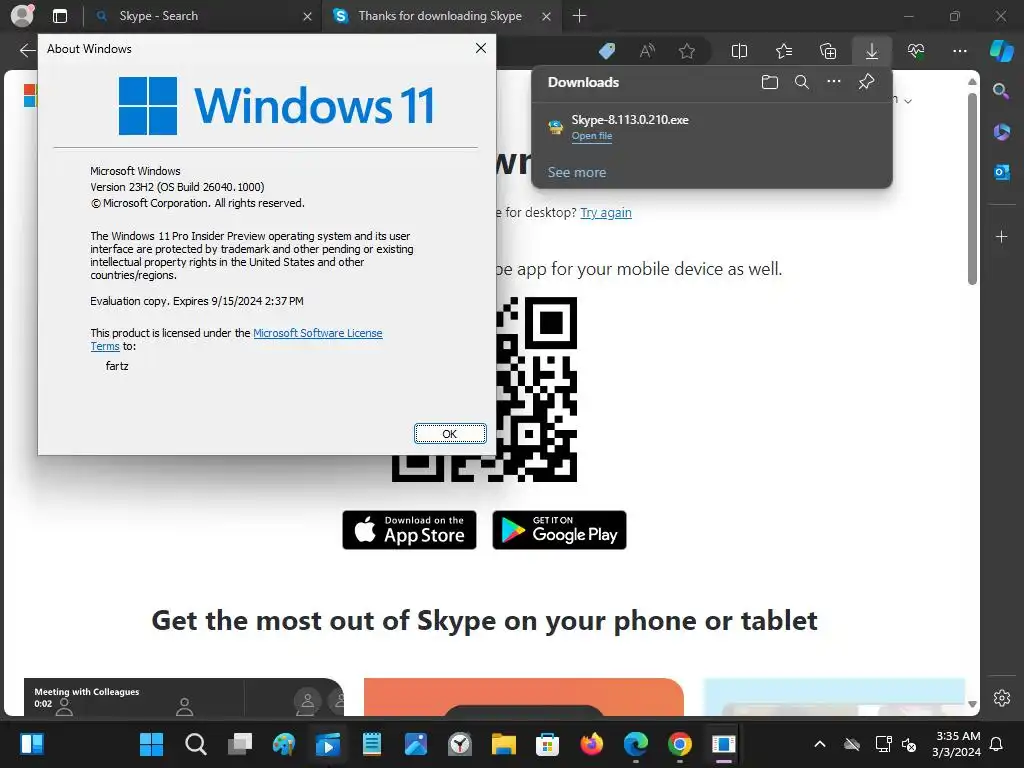The height and width of the screenshot is (768, 1024).
Task: Open the Clock app on taskbar
Action: point(460,744)
